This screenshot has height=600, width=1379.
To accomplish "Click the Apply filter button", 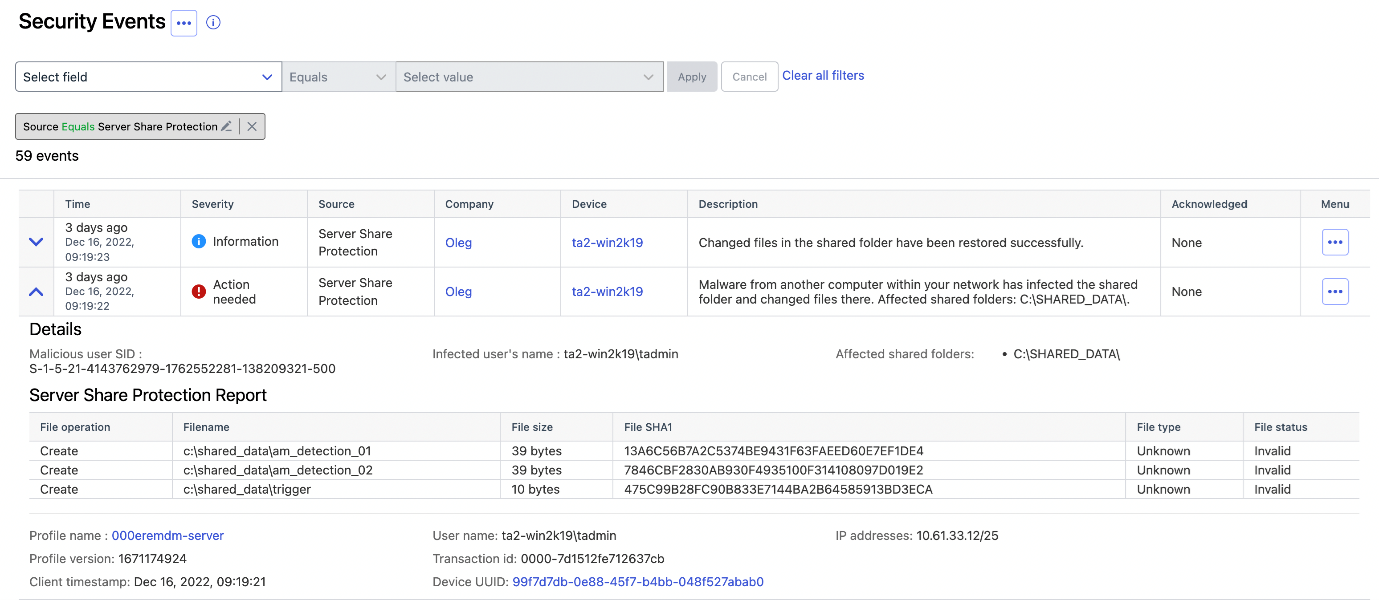I will pos(692,77).
